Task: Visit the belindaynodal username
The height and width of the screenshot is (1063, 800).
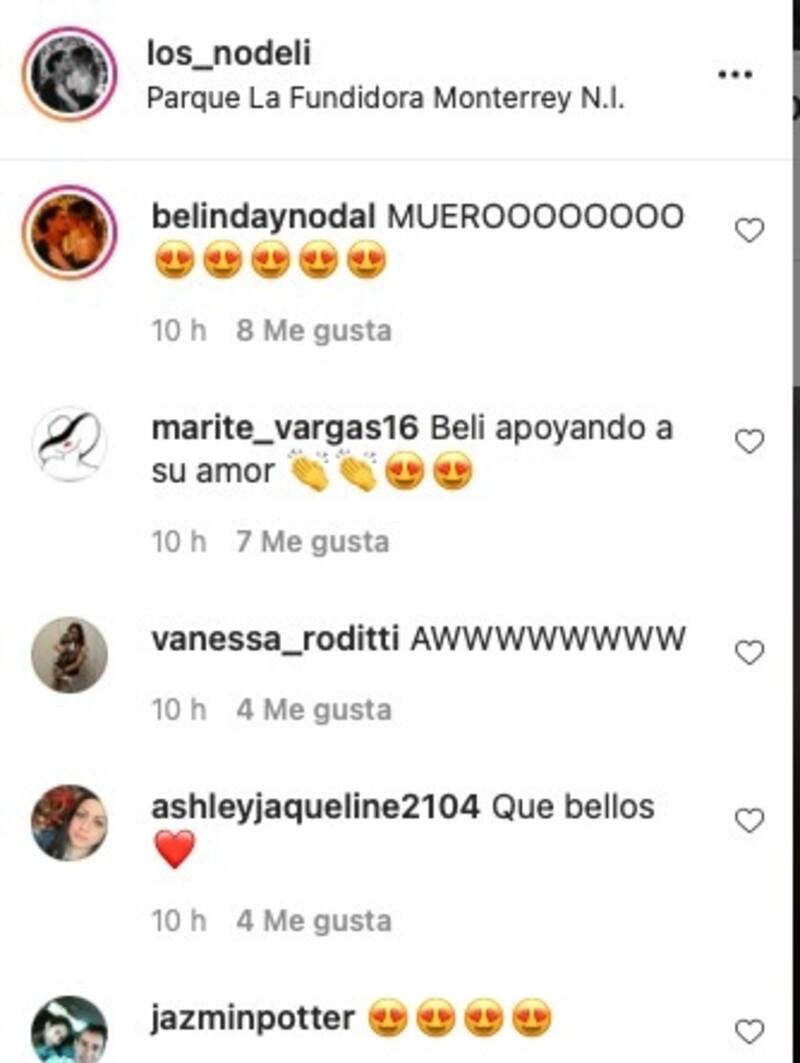Action: pyautogui.click(x=263, y=218)
